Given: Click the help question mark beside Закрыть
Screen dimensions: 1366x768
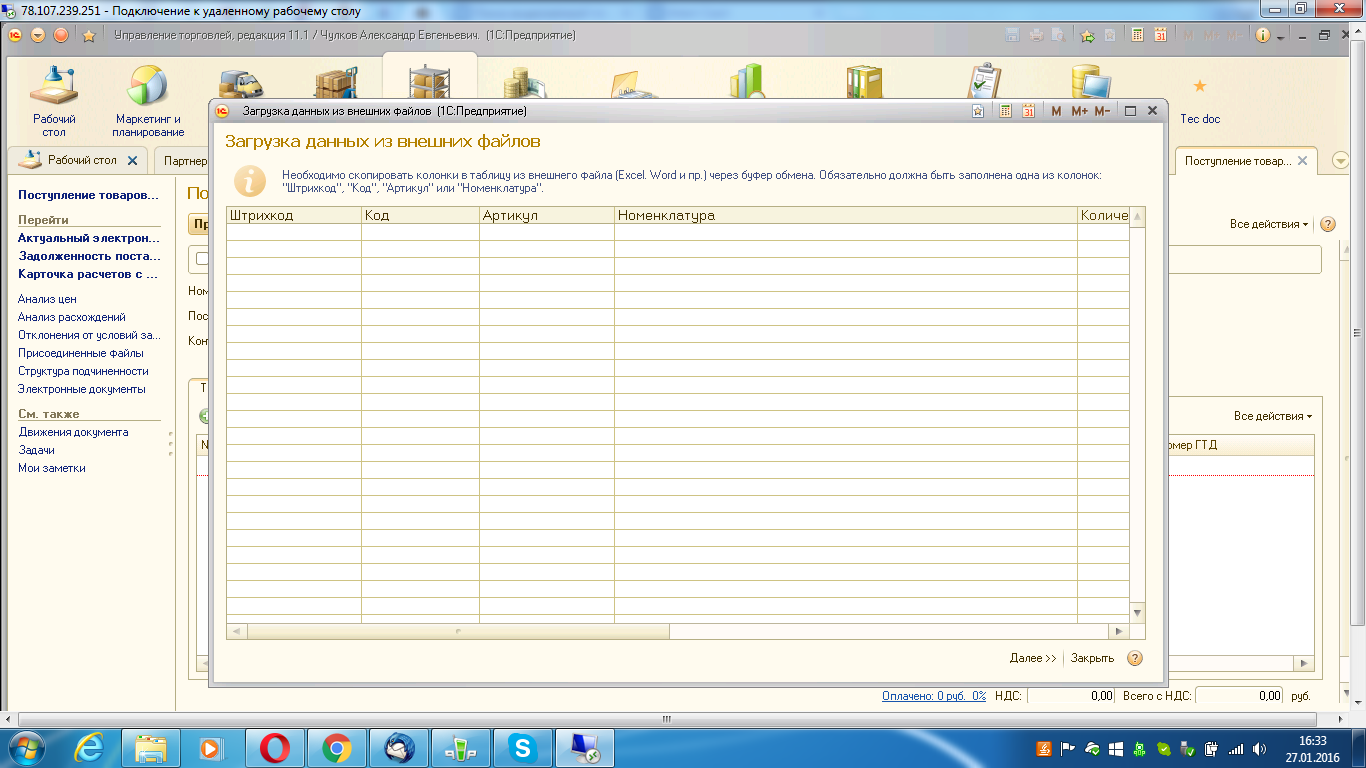Looking at the screenshot, I should [1134, 658].
